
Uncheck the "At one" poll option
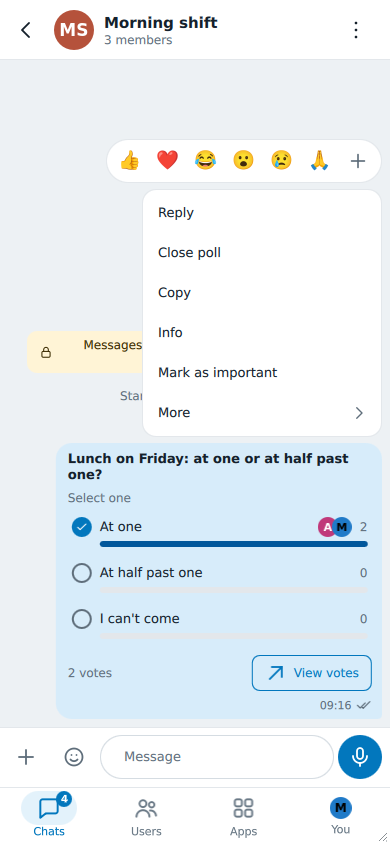tap(82, 527)
